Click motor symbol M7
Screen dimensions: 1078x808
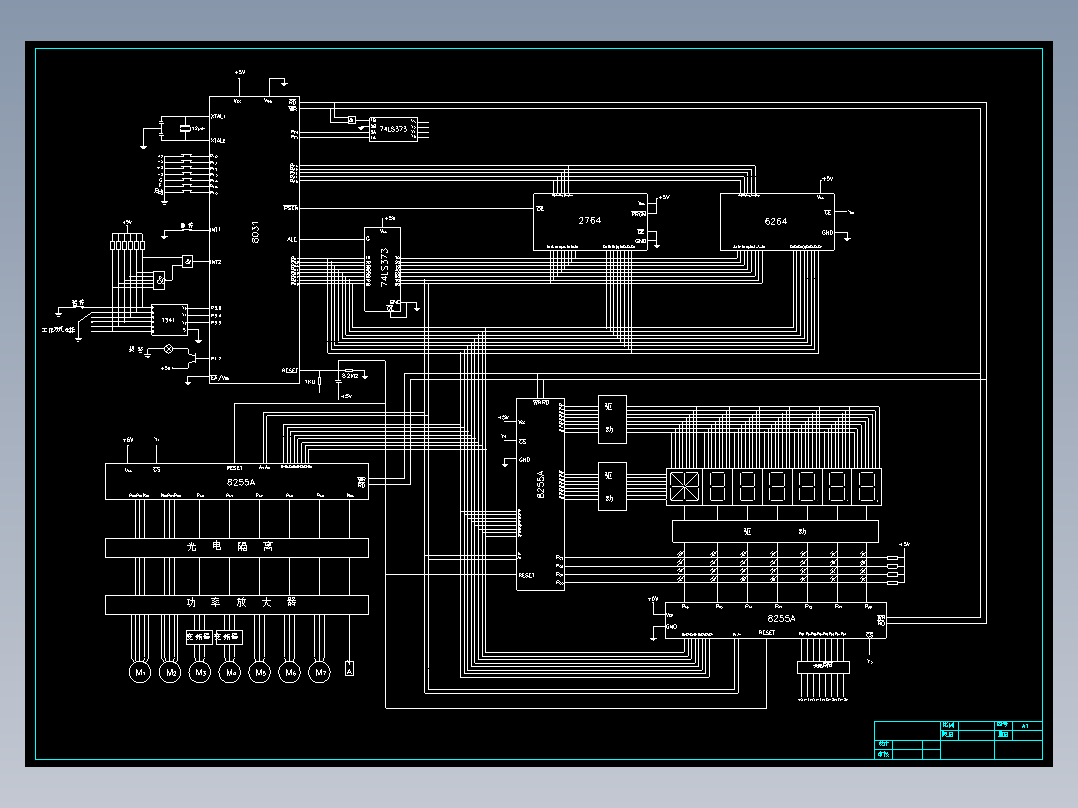[x=320, y=672]
